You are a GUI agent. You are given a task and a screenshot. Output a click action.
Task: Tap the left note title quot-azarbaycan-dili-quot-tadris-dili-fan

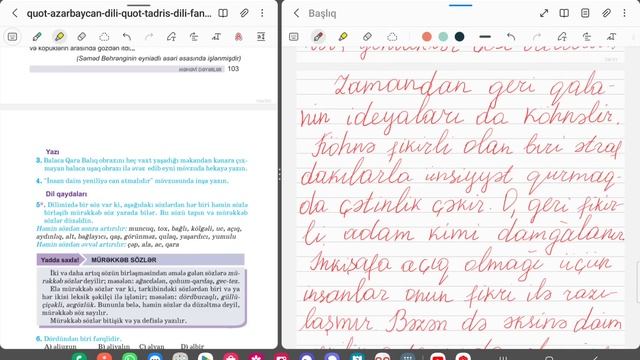click(x=119, y=13)
